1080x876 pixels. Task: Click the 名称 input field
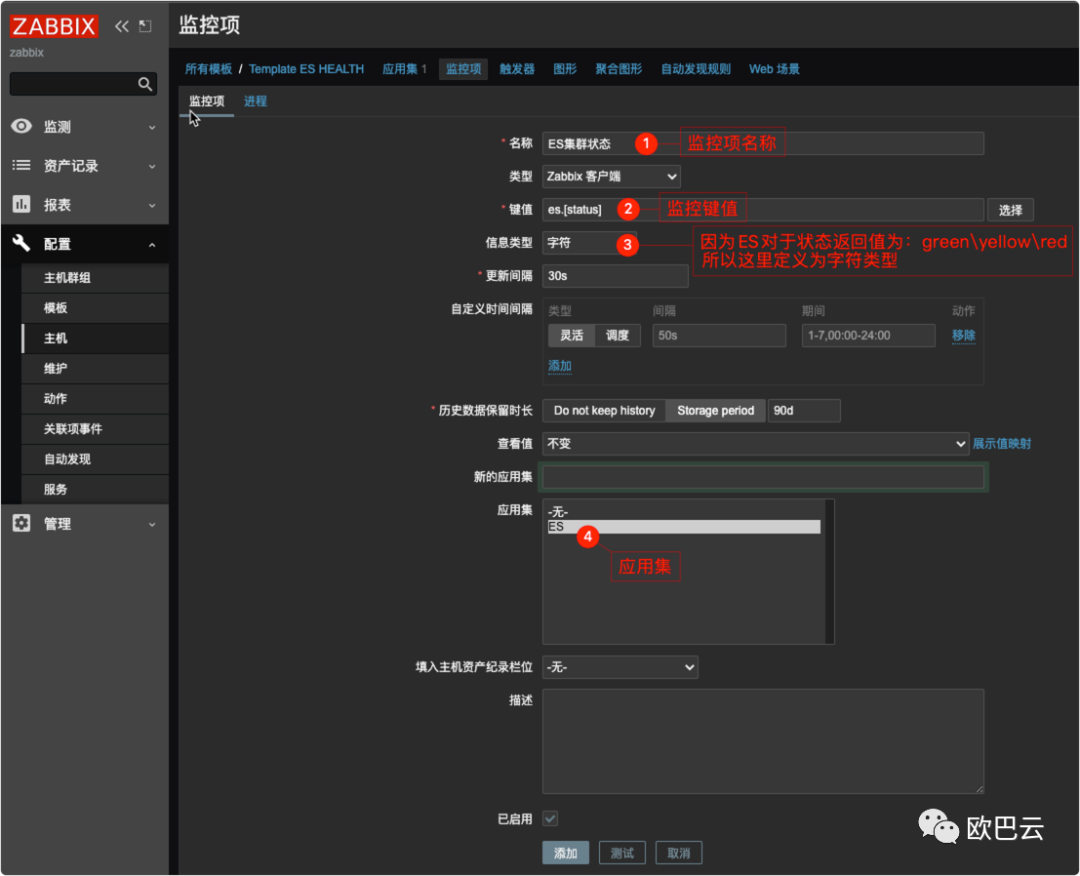click(763, 143)
